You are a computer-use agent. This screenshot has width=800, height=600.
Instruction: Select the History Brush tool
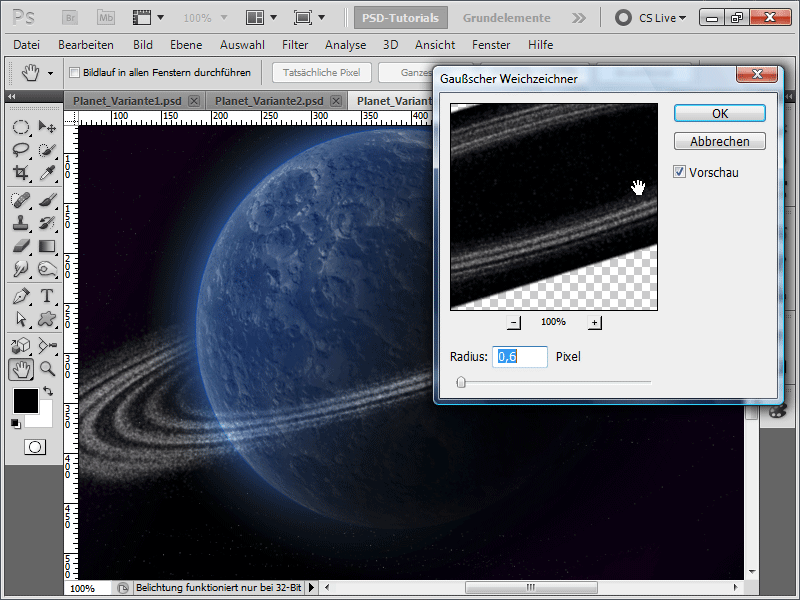47,223
